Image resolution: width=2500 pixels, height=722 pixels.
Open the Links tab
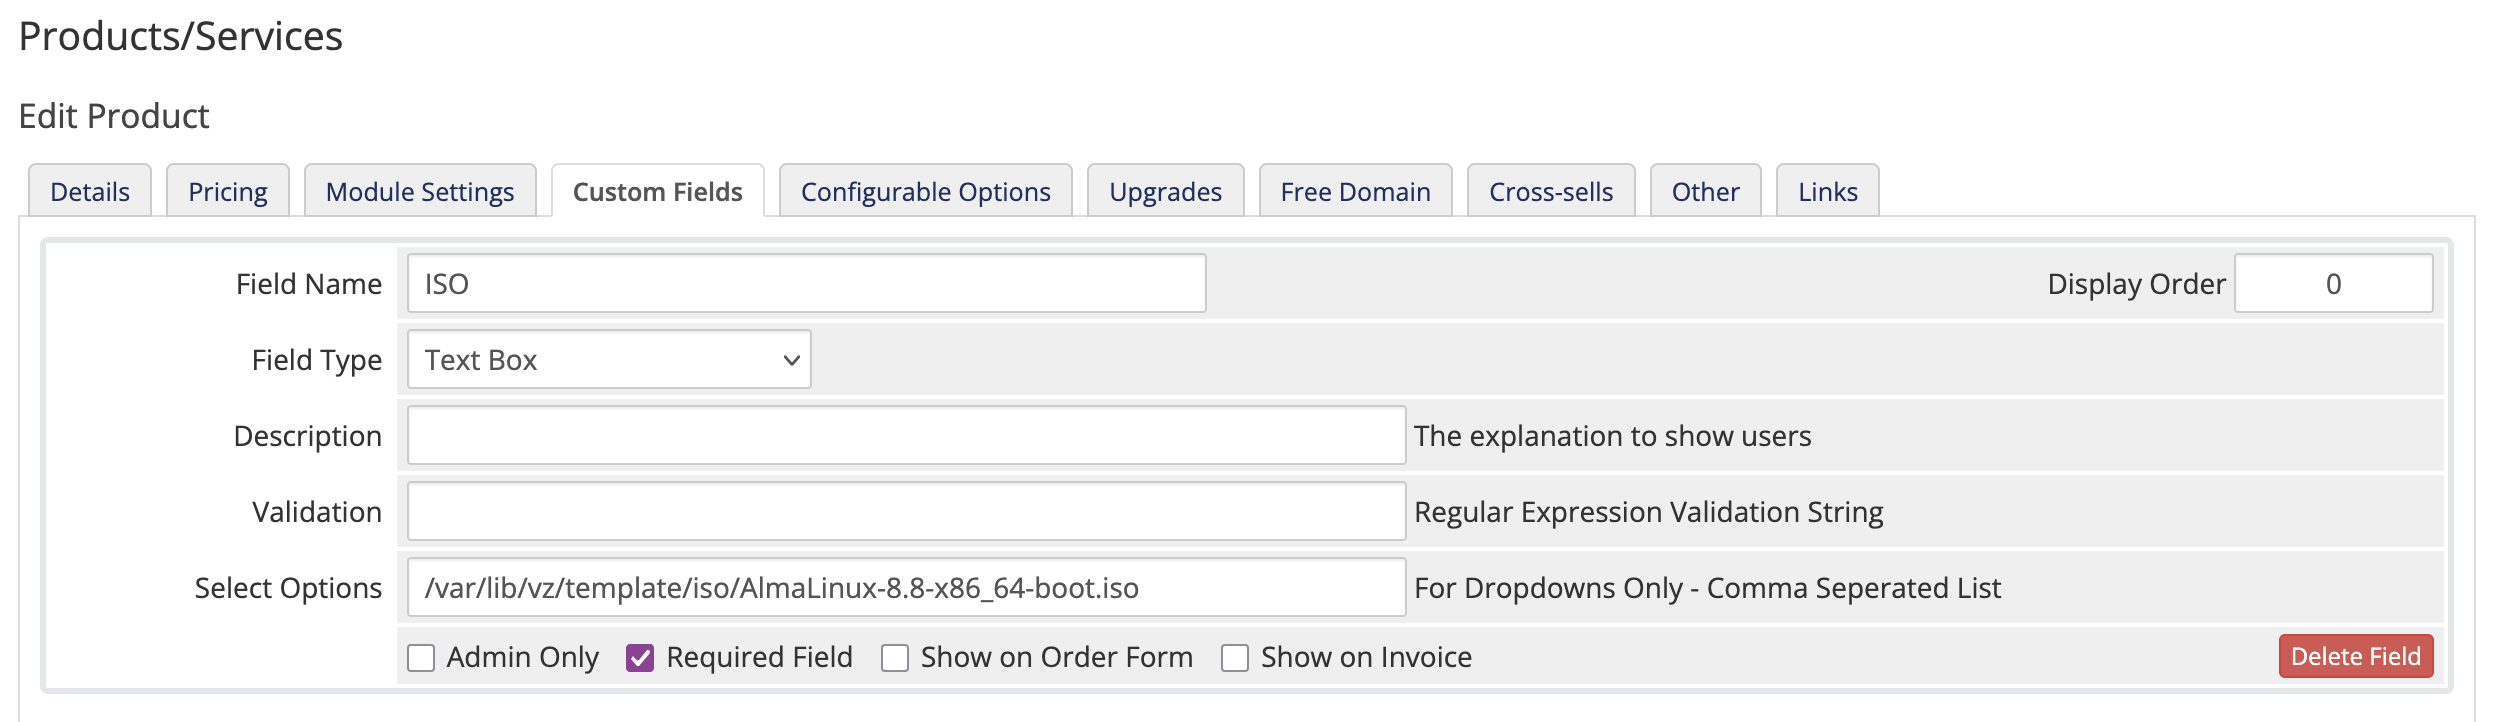pos(1827,191)
